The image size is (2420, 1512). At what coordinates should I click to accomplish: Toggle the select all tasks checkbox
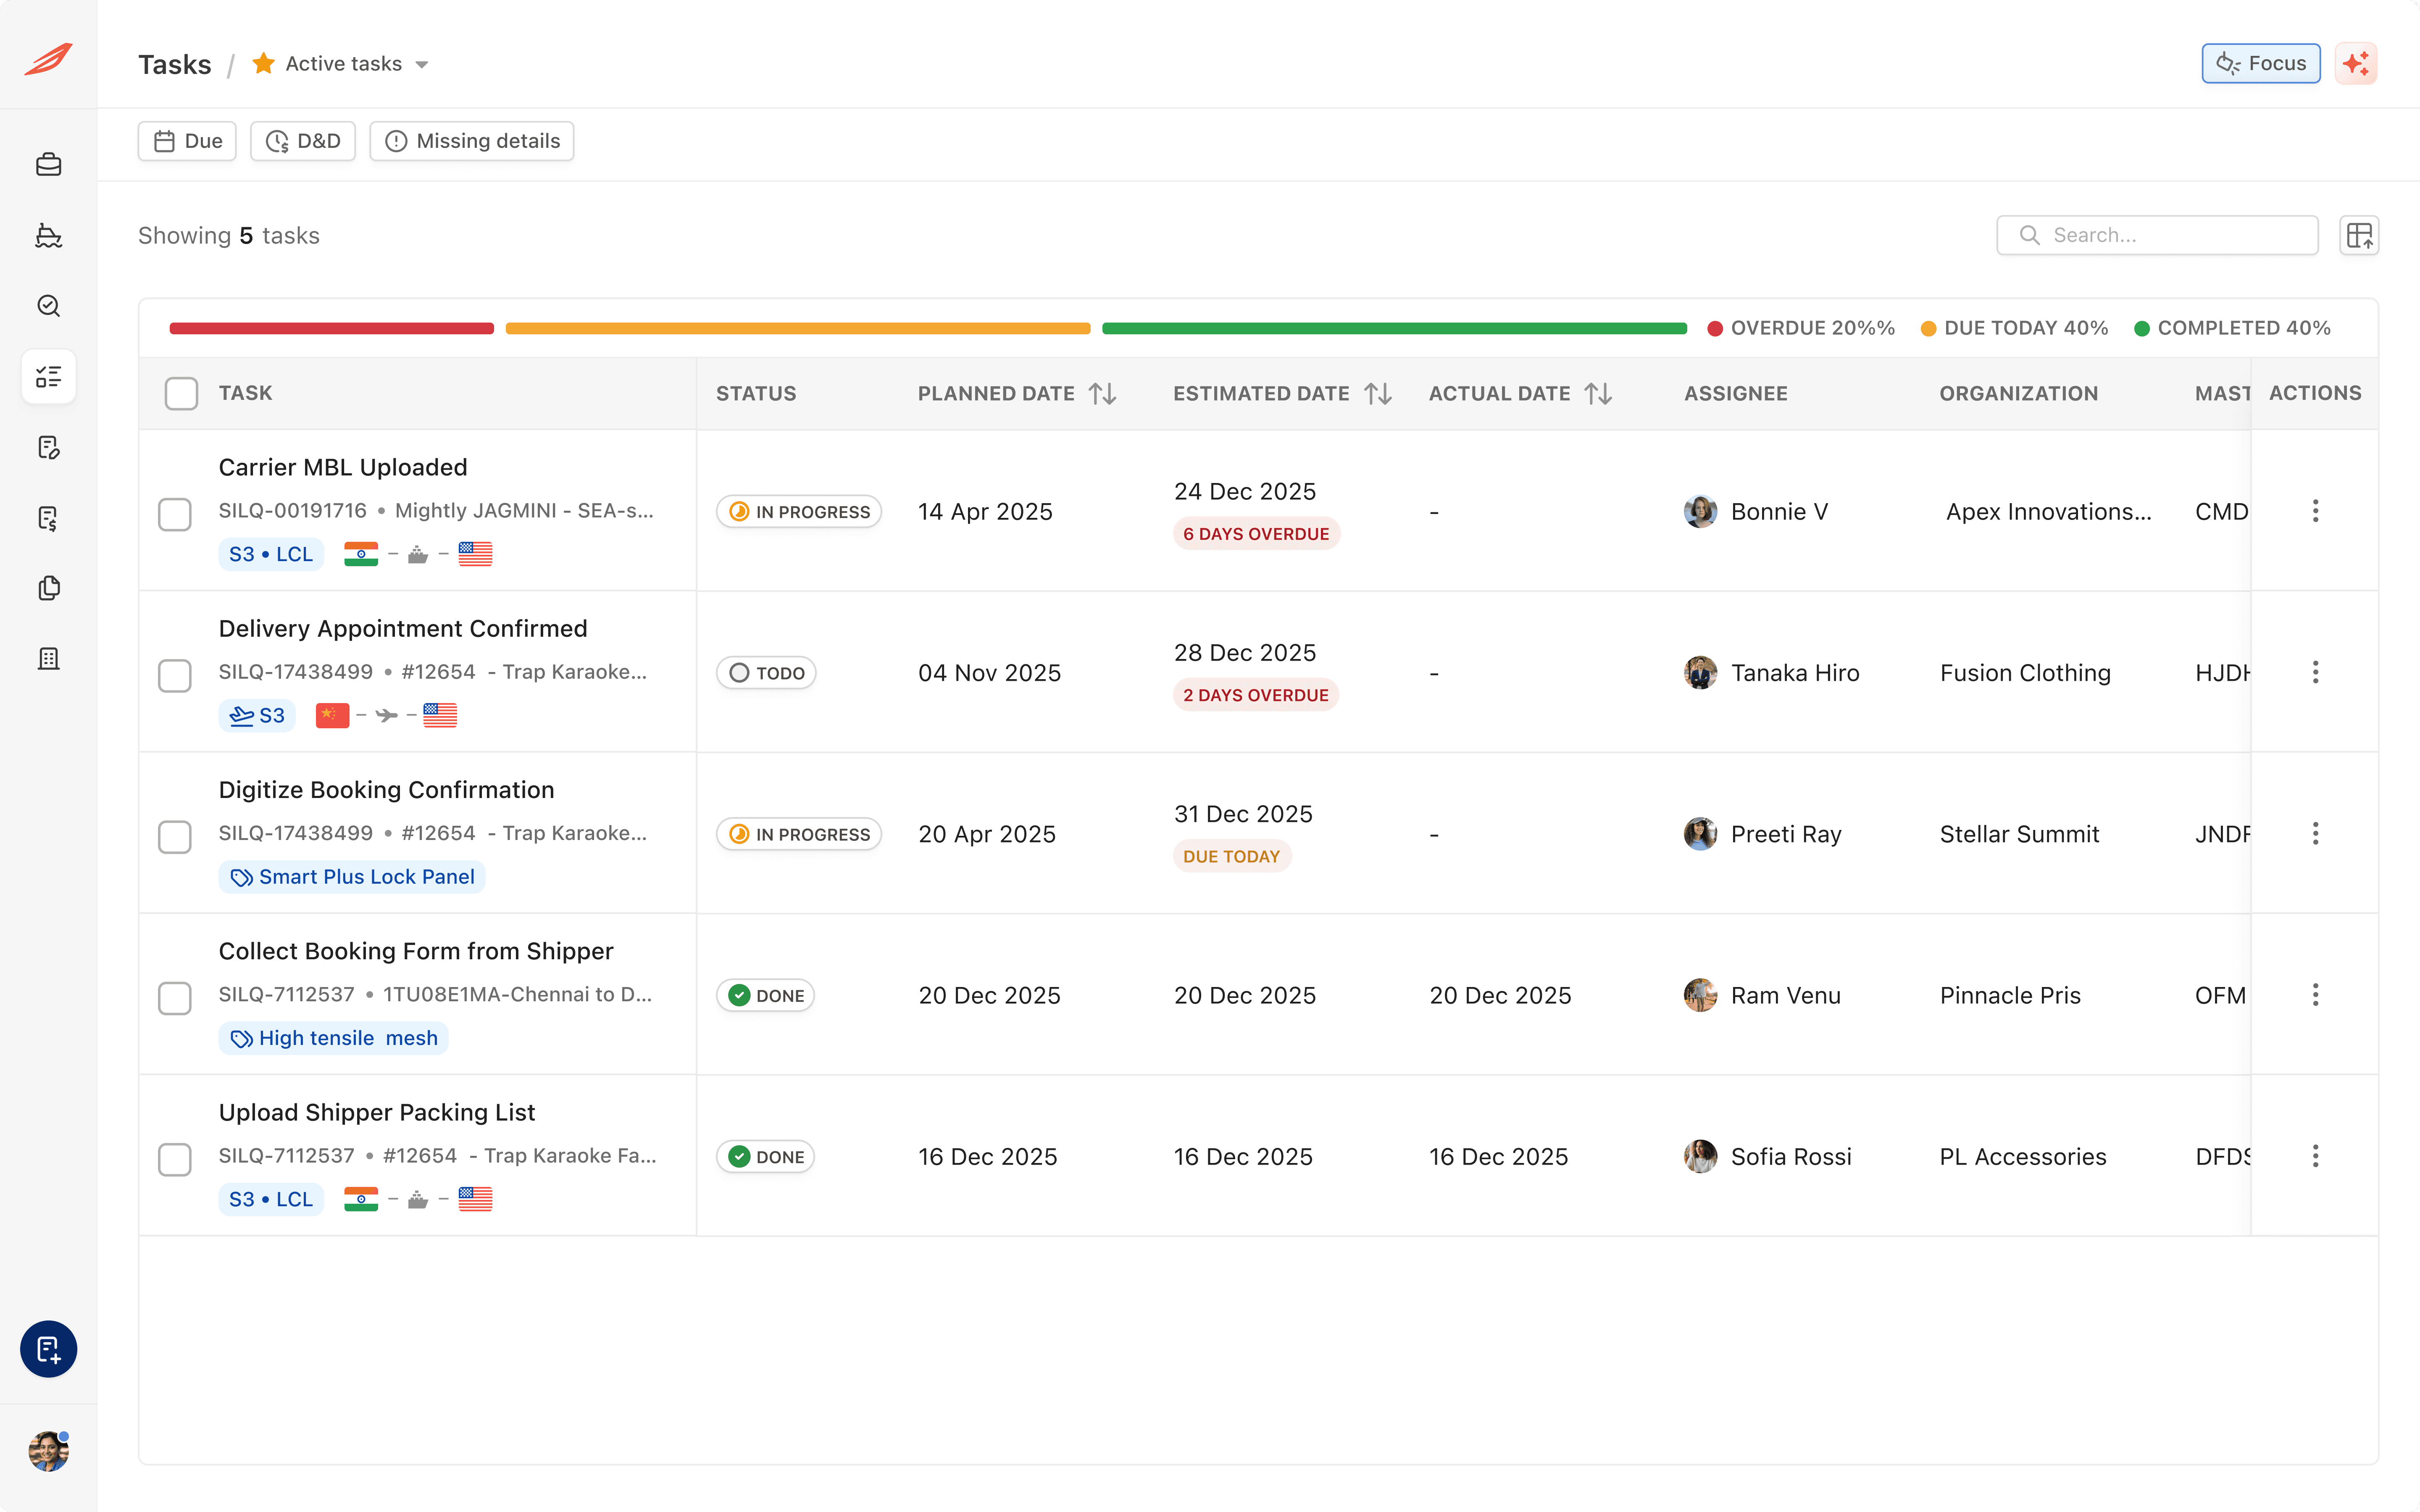click(x=181, y=393)
